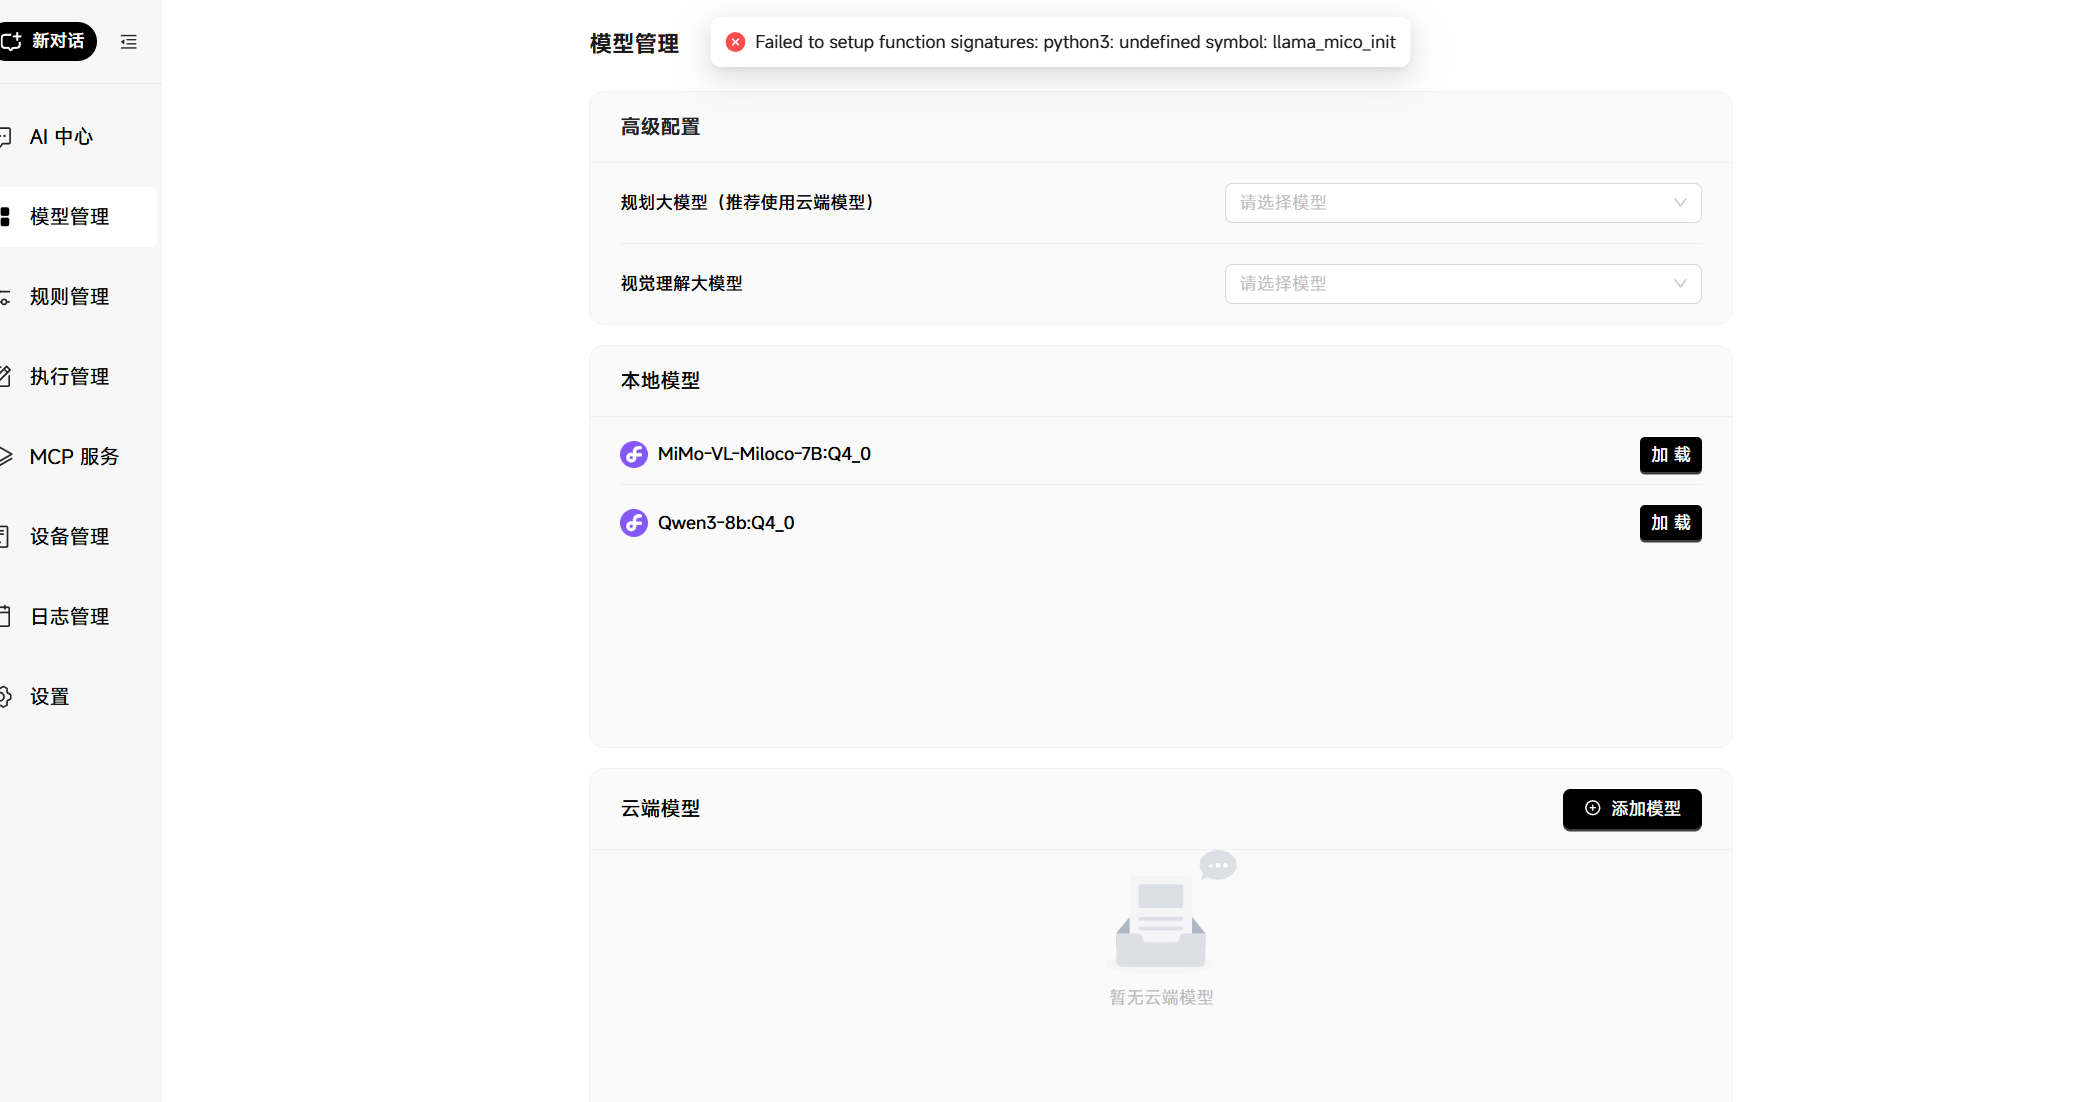Image resolution: width=2082 pixels, height=1102 pixels.
Task: Select the 设备管理 sidebar icon
Action: click(x=8, y=536)
